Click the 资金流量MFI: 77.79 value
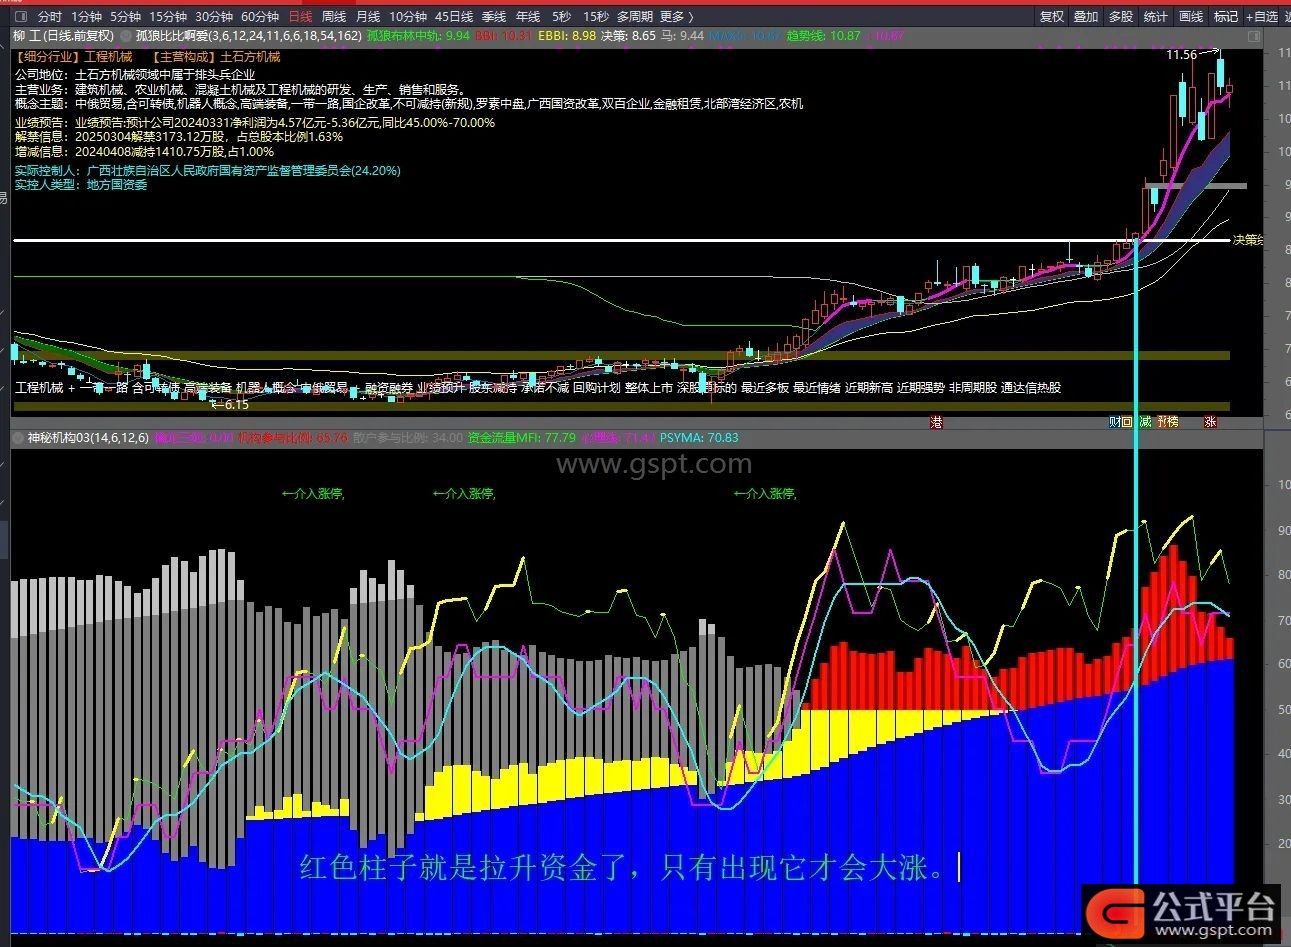This screenshot has width=1291, height=947. 521,437
